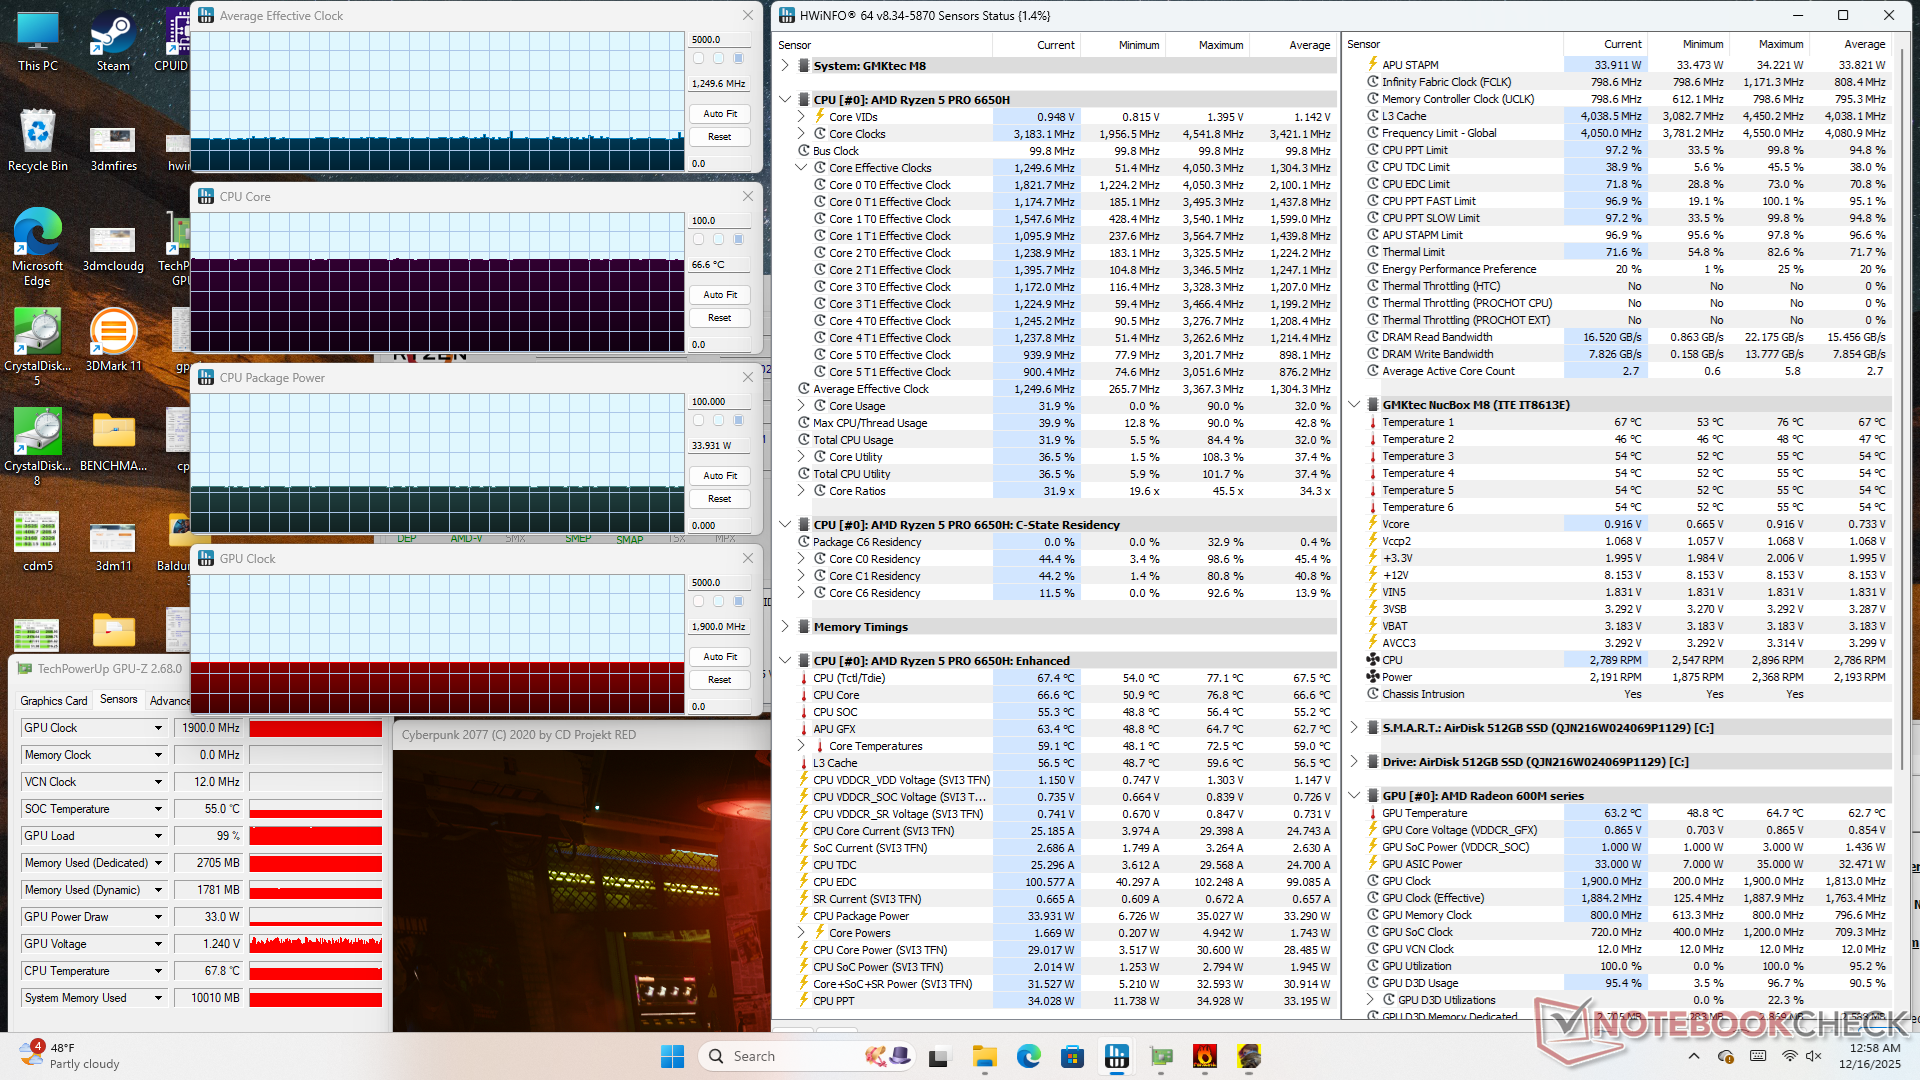This screenshot has width=1920, height=1080.
Task: Expand the Memory Timings section
Action: pyautogui.click(x=785, y=627)
